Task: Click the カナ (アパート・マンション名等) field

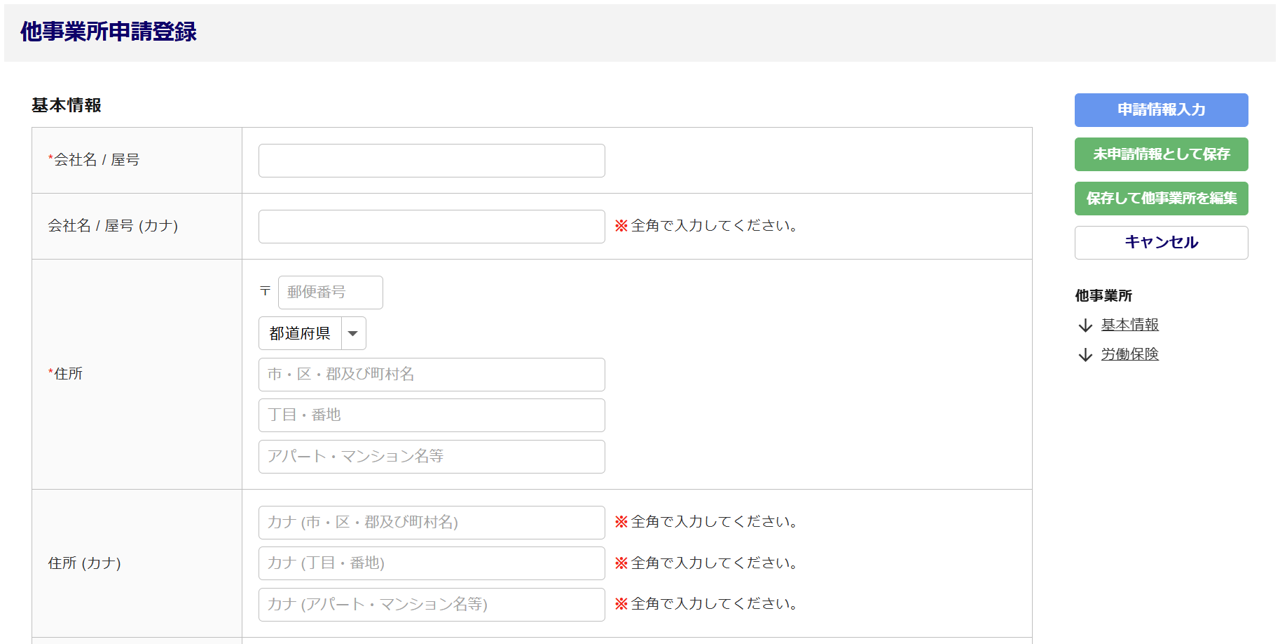Action: 431,604
